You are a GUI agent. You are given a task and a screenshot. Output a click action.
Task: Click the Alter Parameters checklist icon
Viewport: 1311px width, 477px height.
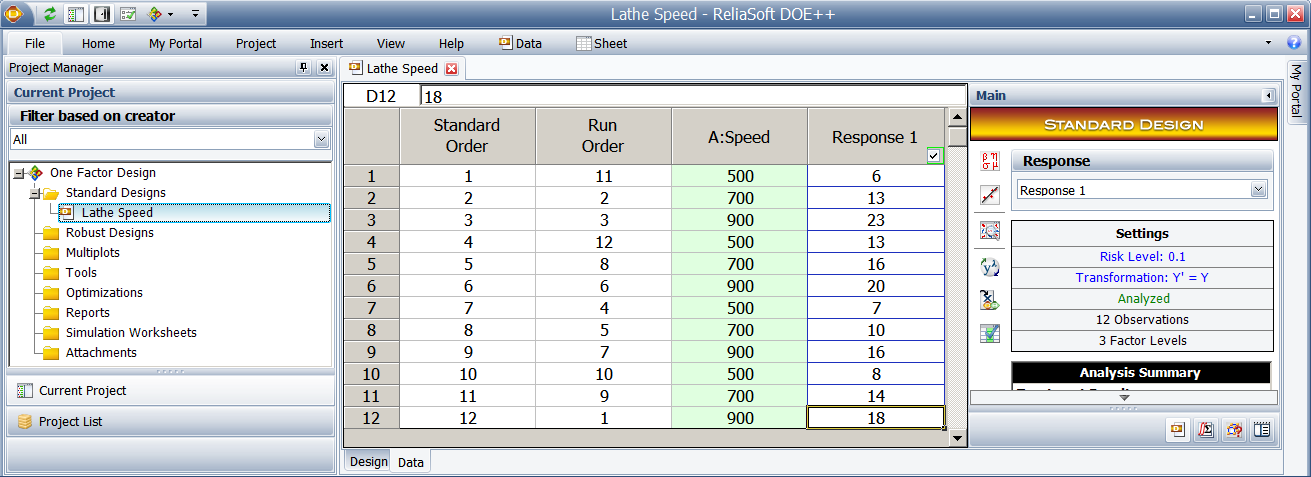[990, 333]
